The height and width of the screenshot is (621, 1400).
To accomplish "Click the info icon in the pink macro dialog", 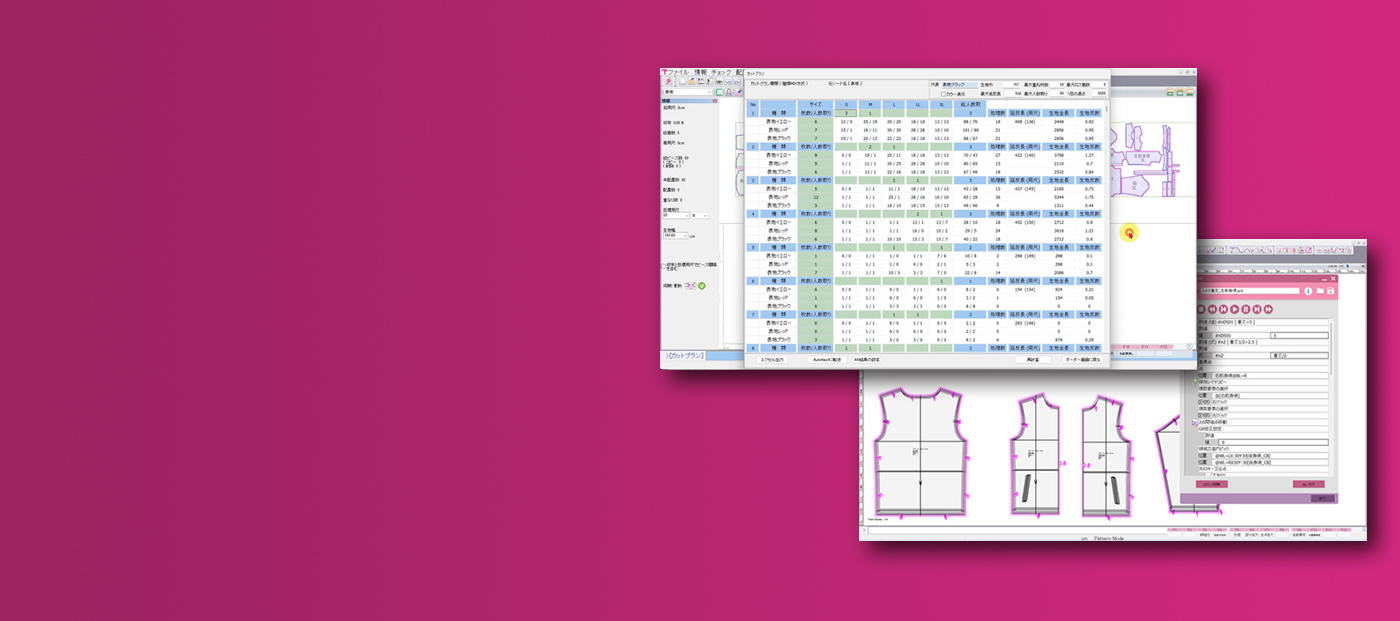I will 1306,291.
